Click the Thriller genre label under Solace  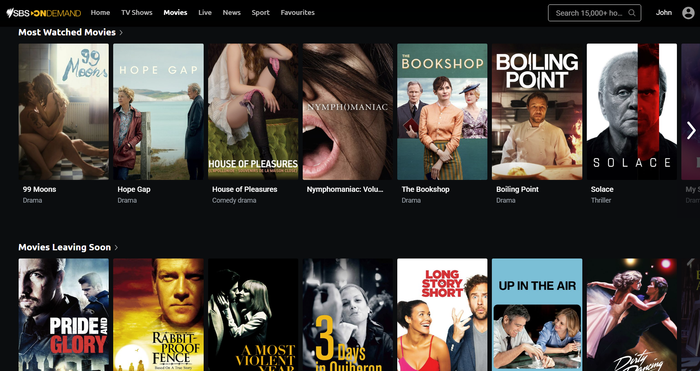(x=601, y=200)
